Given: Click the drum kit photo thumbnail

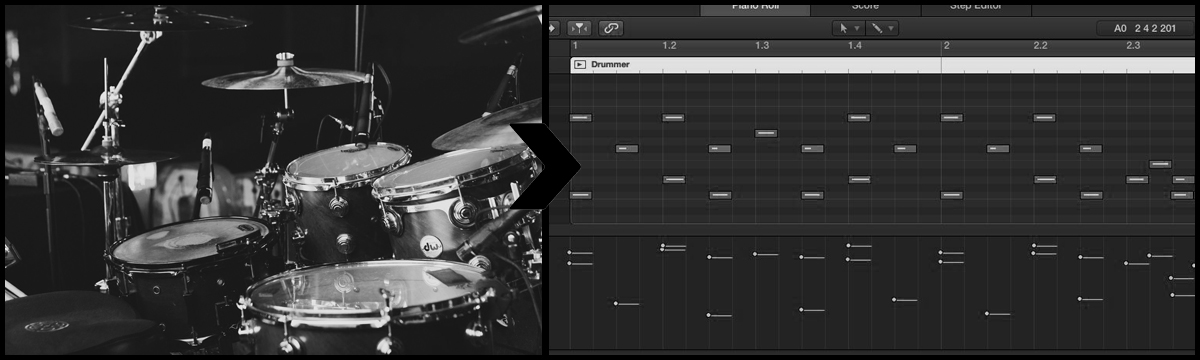Looking at the screenshot, I should 273,180.
